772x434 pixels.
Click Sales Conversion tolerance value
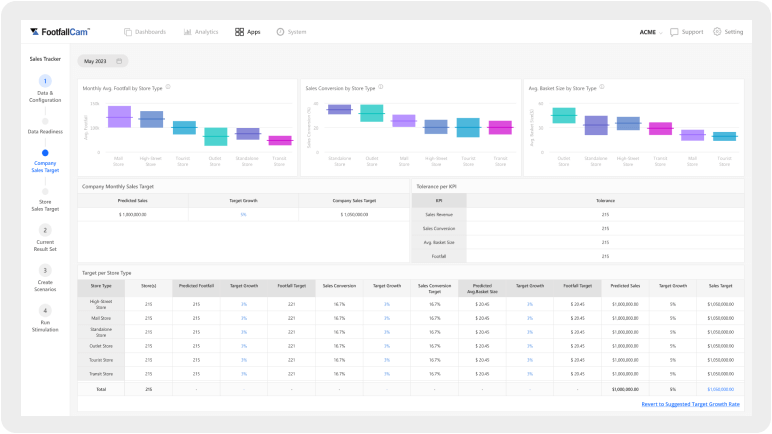(605, 229)
